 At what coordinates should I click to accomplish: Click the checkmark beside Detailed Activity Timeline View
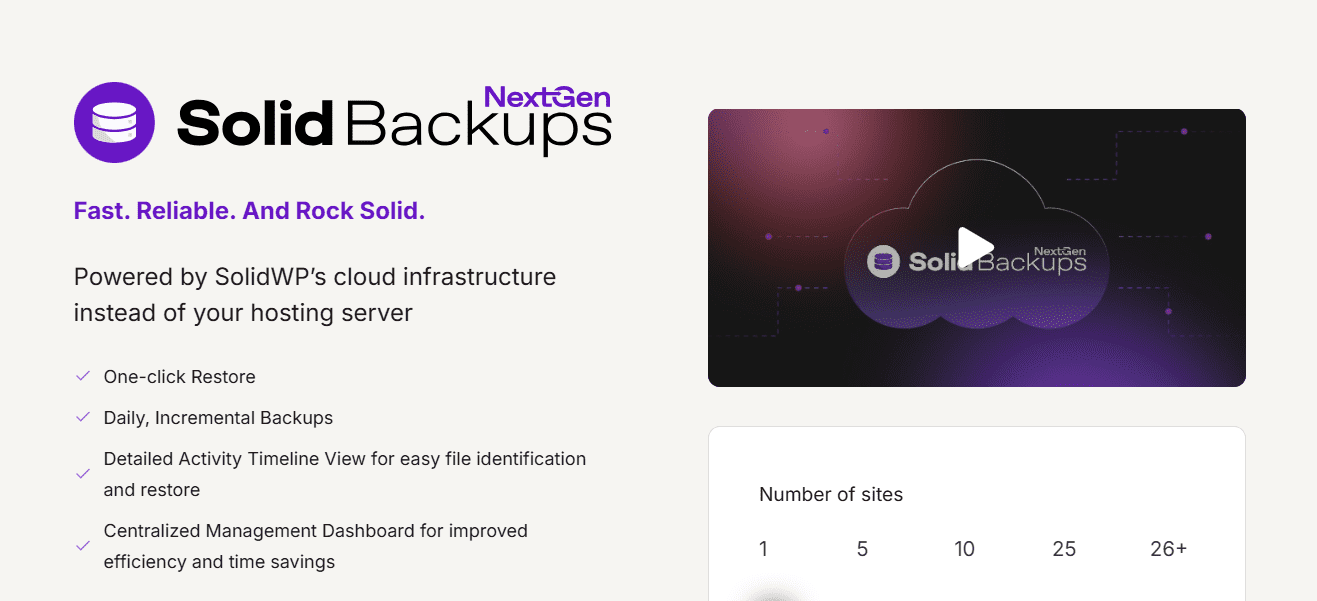[83, 473]
